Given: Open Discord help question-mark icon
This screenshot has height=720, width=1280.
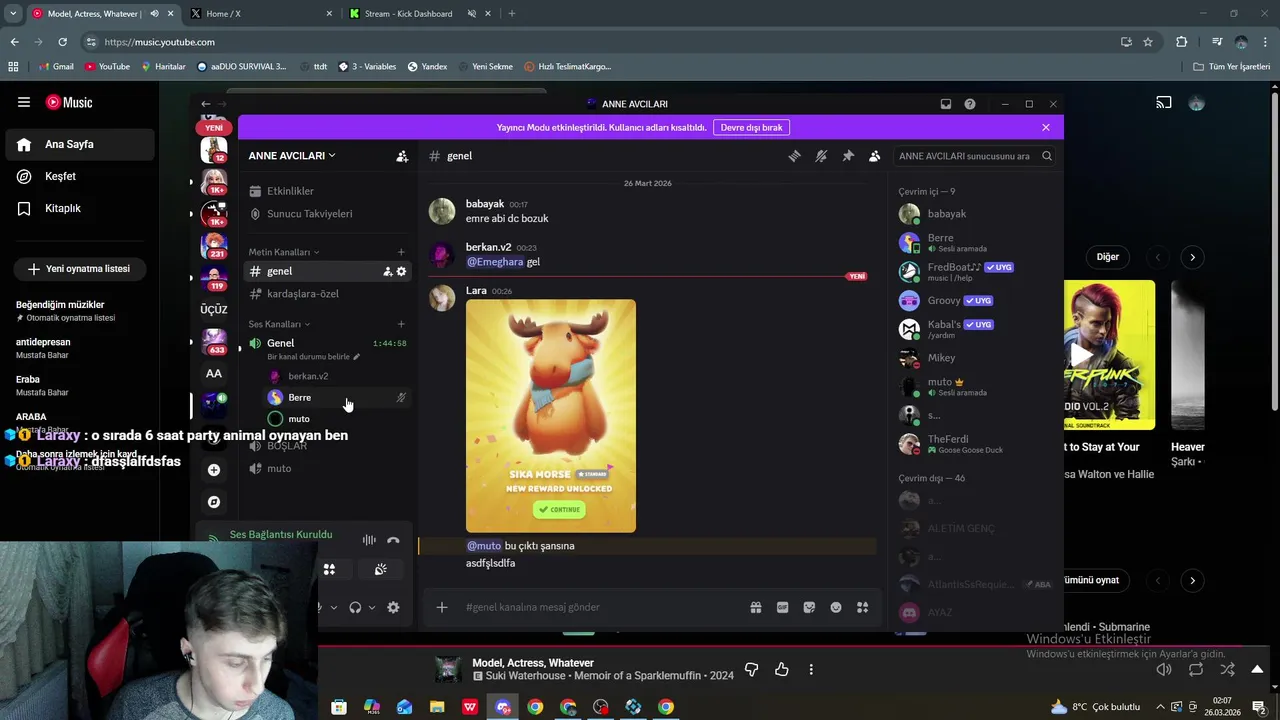Looking at the screenshot, I should point(970,104).
